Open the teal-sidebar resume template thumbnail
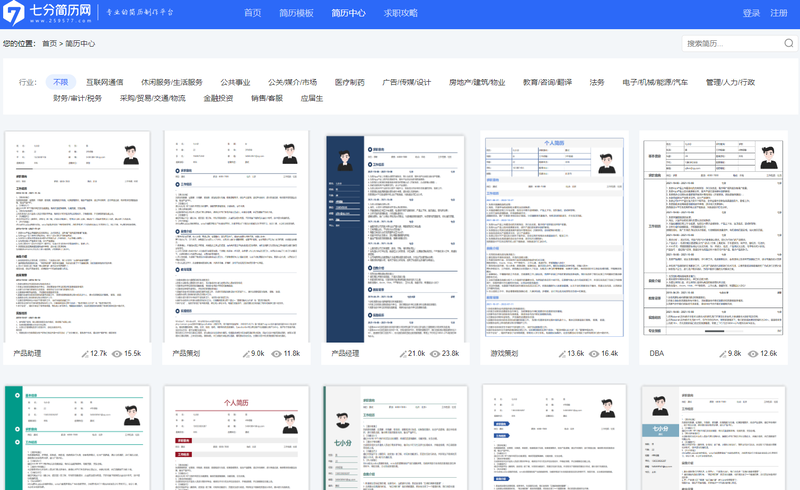800x490 pixels. click(78, 438)
